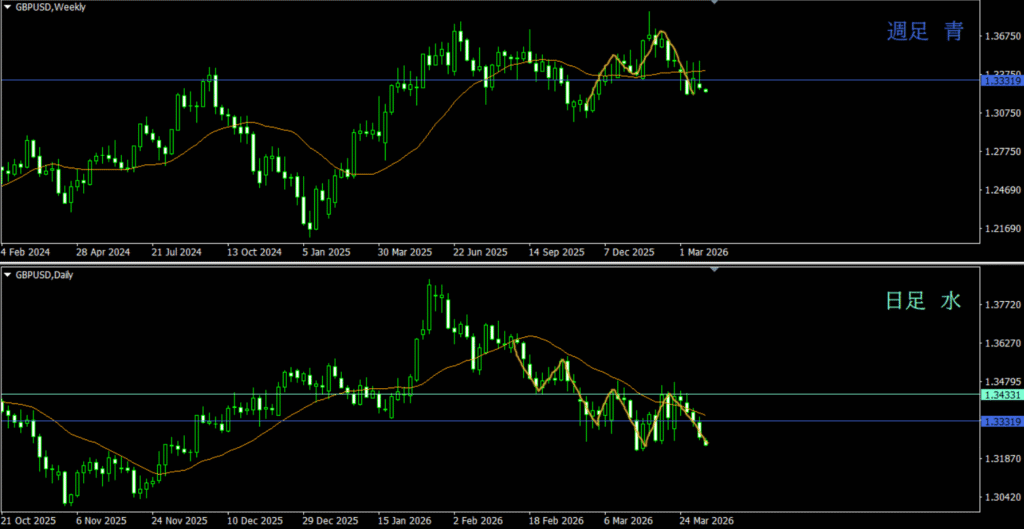Click 1.36750 on Weekly price scale
1024x529 pixels.
tap(1001, 37)
